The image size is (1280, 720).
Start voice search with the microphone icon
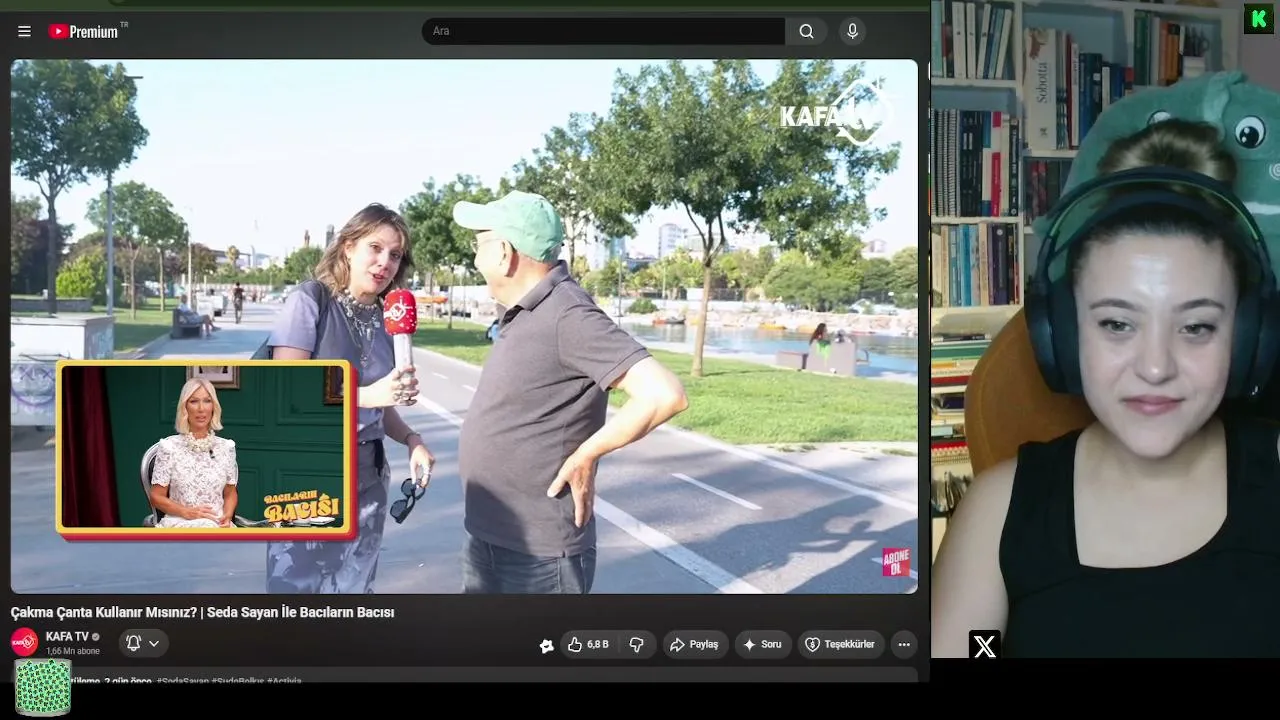click(852, 31)
